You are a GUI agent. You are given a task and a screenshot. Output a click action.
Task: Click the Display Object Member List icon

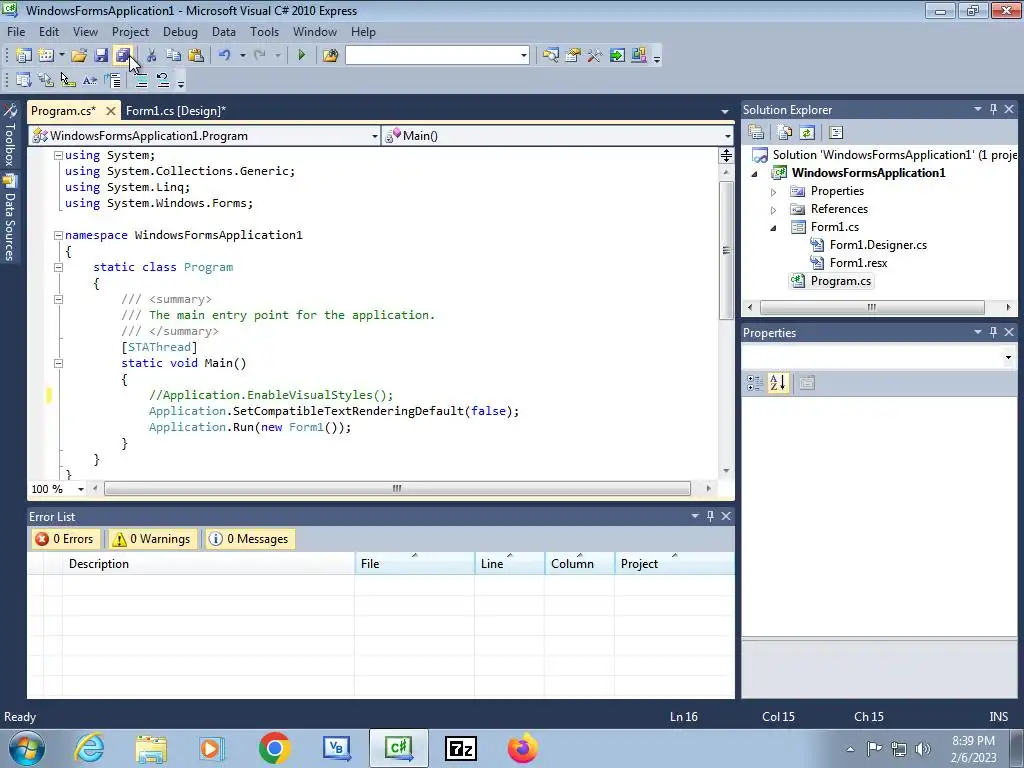point(24,80)
